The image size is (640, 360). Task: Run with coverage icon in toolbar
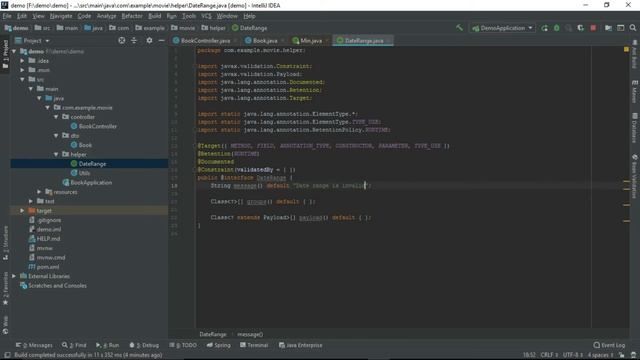(x=580, y=28)
